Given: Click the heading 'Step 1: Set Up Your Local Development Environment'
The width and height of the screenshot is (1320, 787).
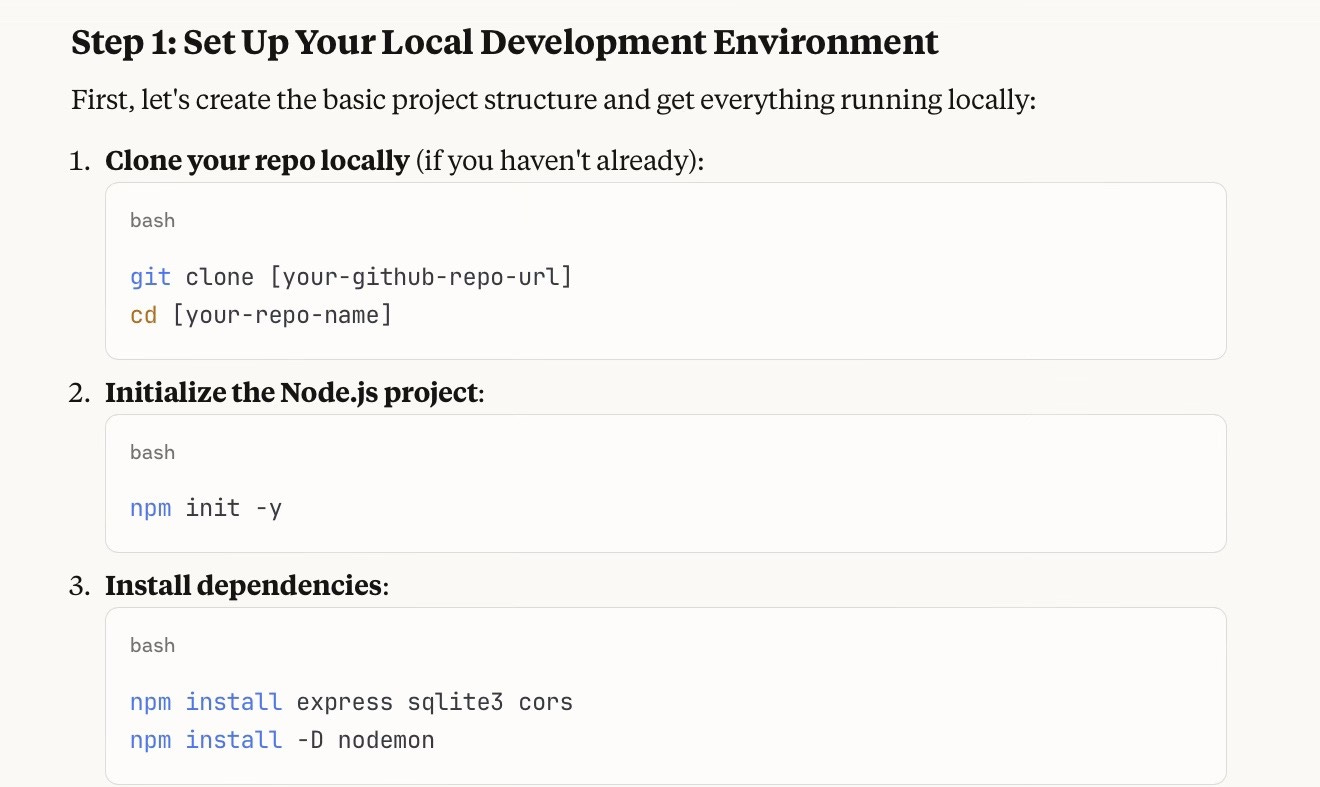Looking at the screenshot, I should click(505, 42).
